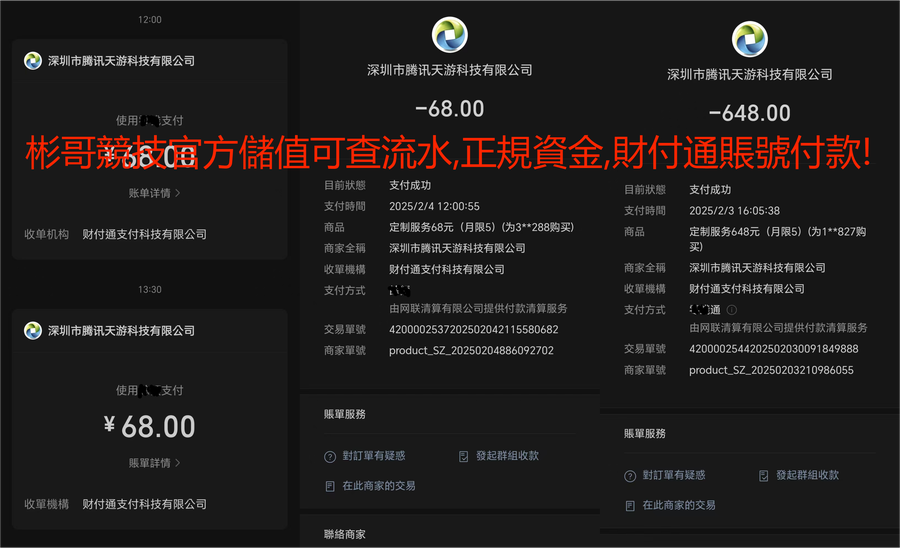Tap the merchant logo in the 13:30 payment card

(33, 331)
